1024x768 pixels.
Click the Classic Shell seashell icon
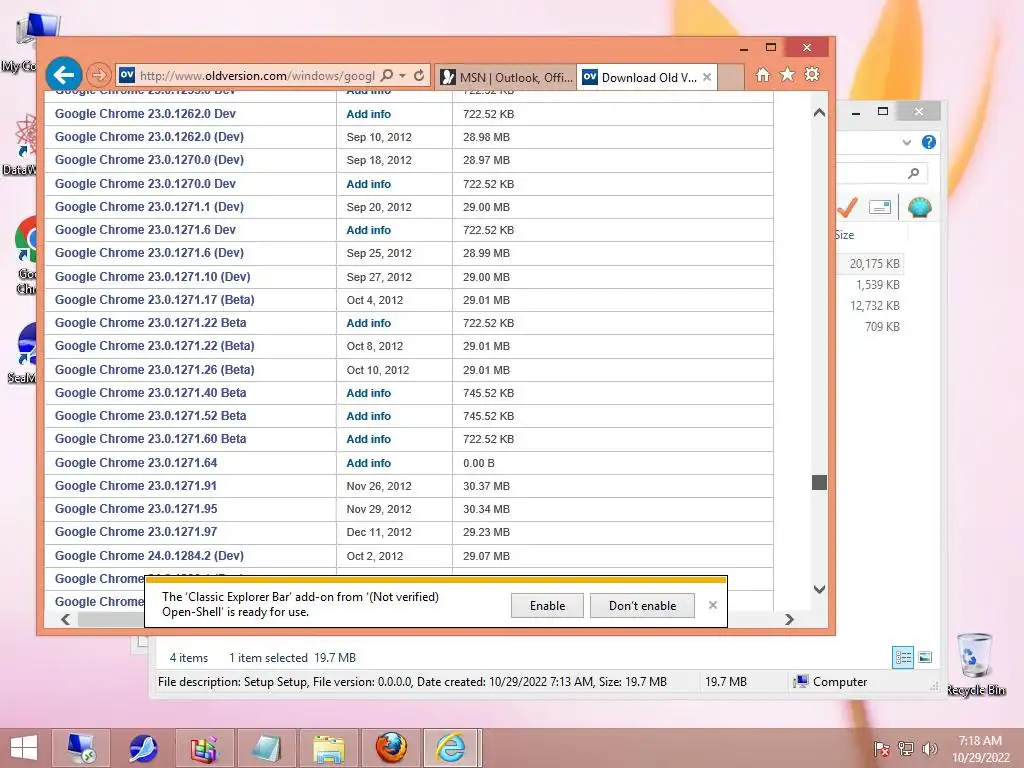point(920,208)
